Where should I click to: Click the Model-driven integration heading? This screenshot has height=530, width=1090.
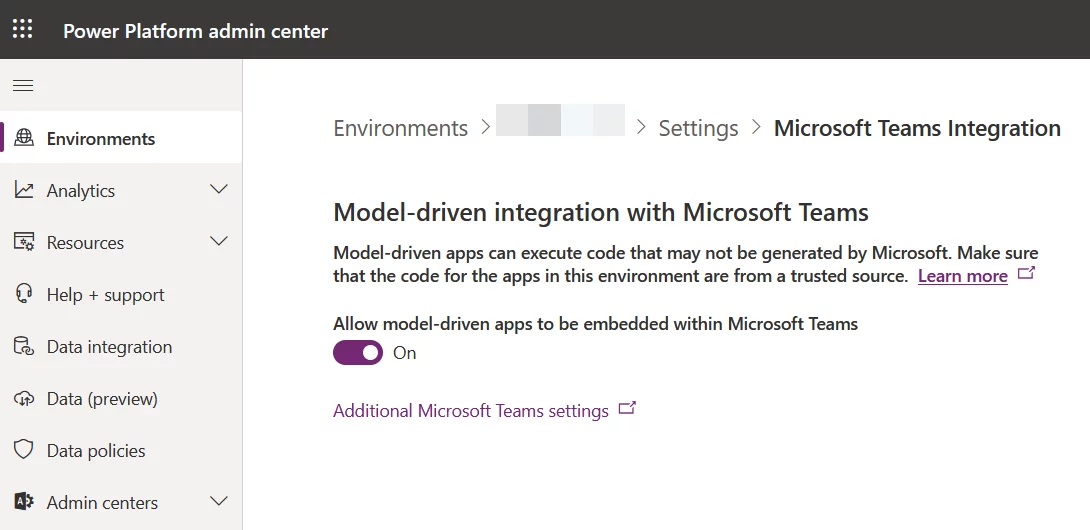[x=601, y=211]
